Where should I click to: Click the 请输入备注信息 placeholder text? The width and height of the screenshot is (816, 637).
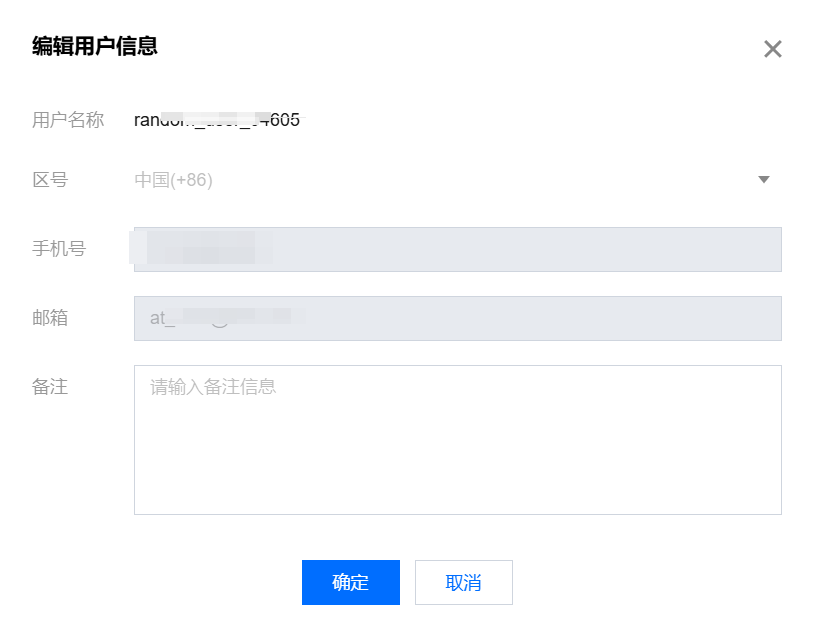(x=213, y=386)
